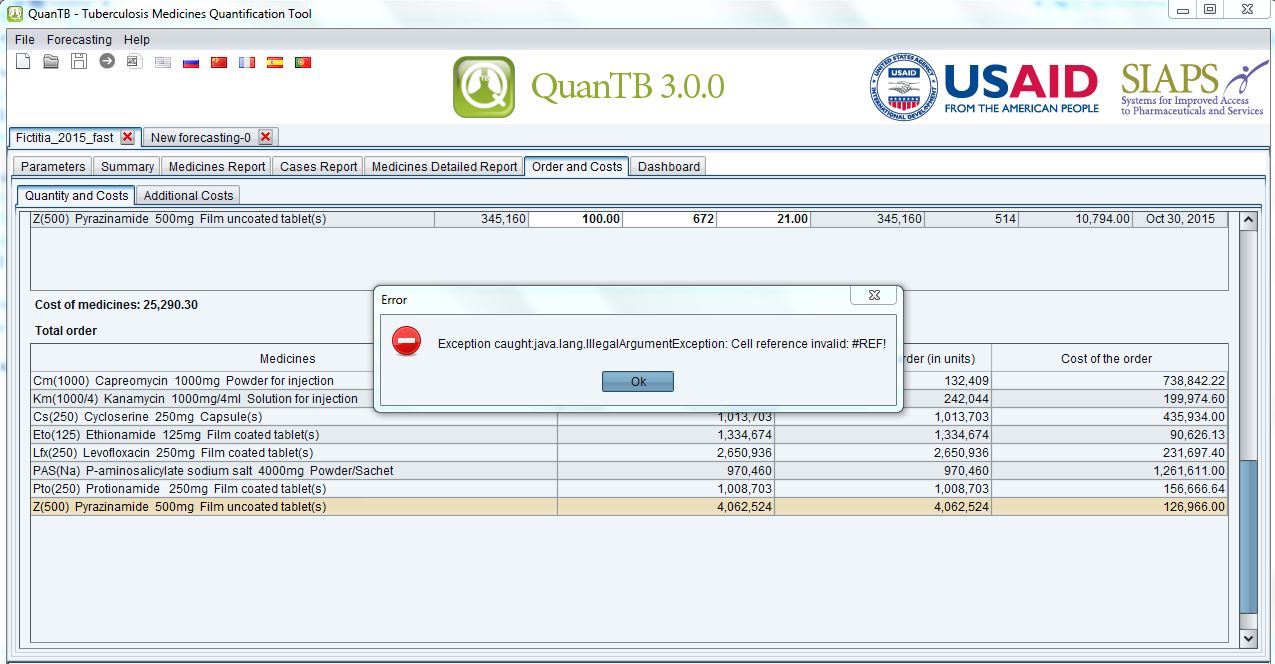The width and height of the screenshot is (1275, 664).
Task: Click the Oct 30, 2015 date cell
Action: point(1181,219)
